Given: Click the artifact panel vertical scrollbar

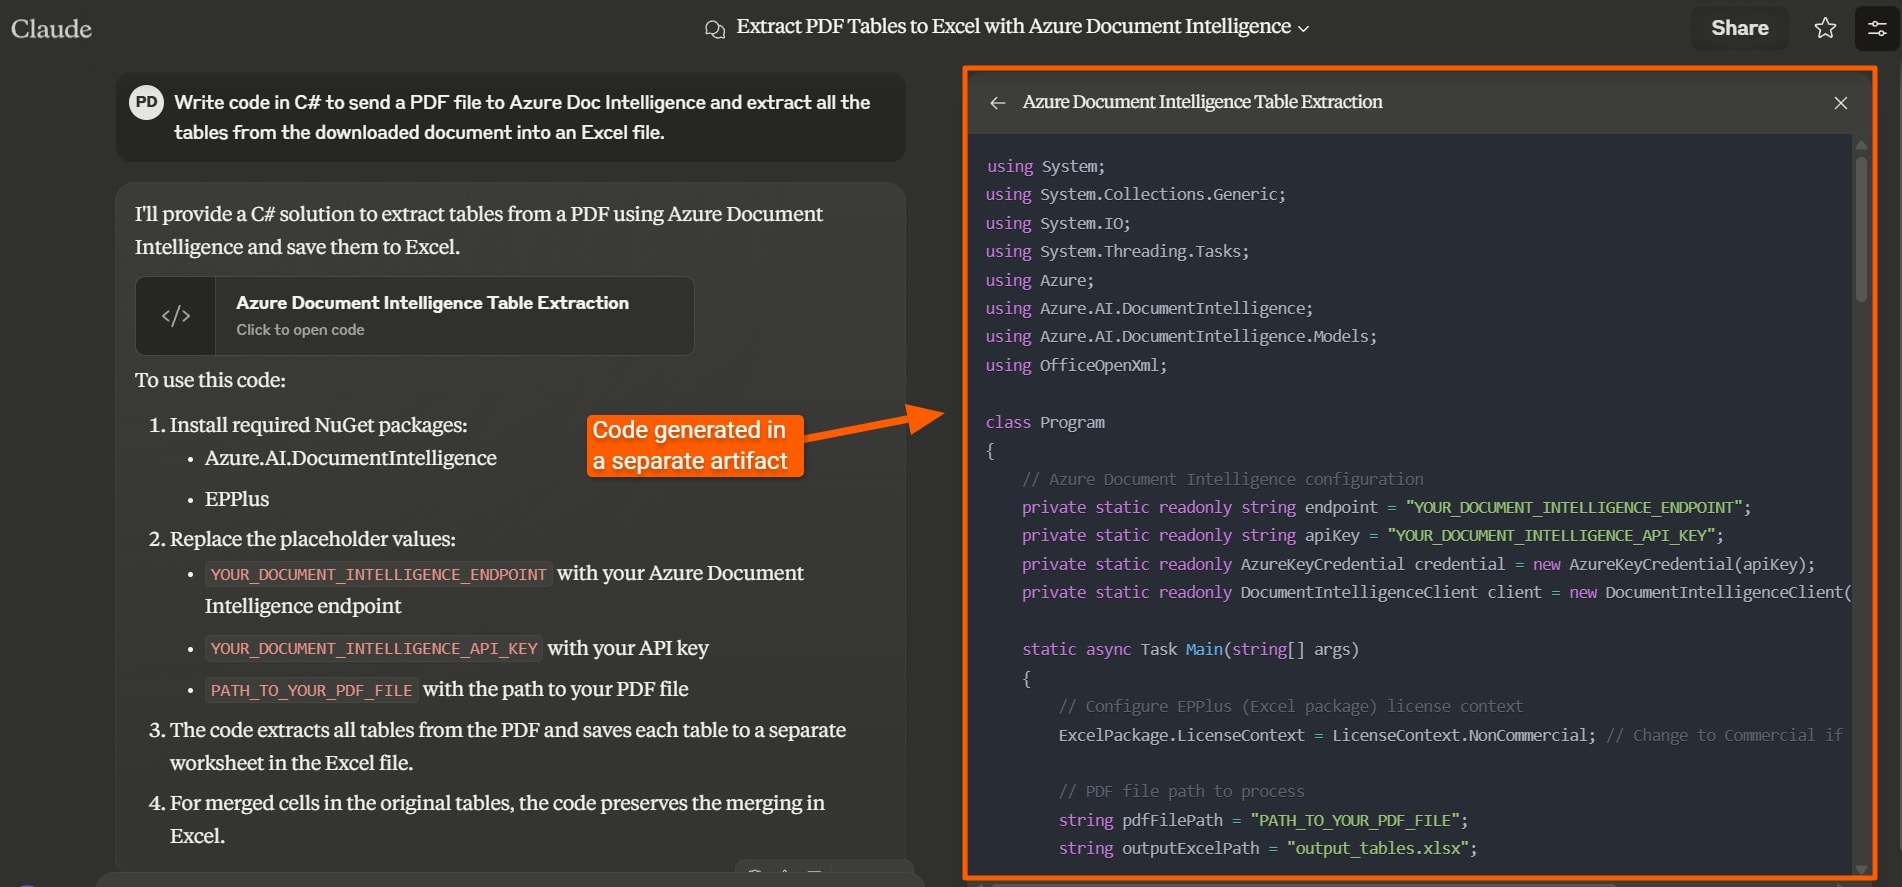Looking at the screenshot, I should point(1861,228).
